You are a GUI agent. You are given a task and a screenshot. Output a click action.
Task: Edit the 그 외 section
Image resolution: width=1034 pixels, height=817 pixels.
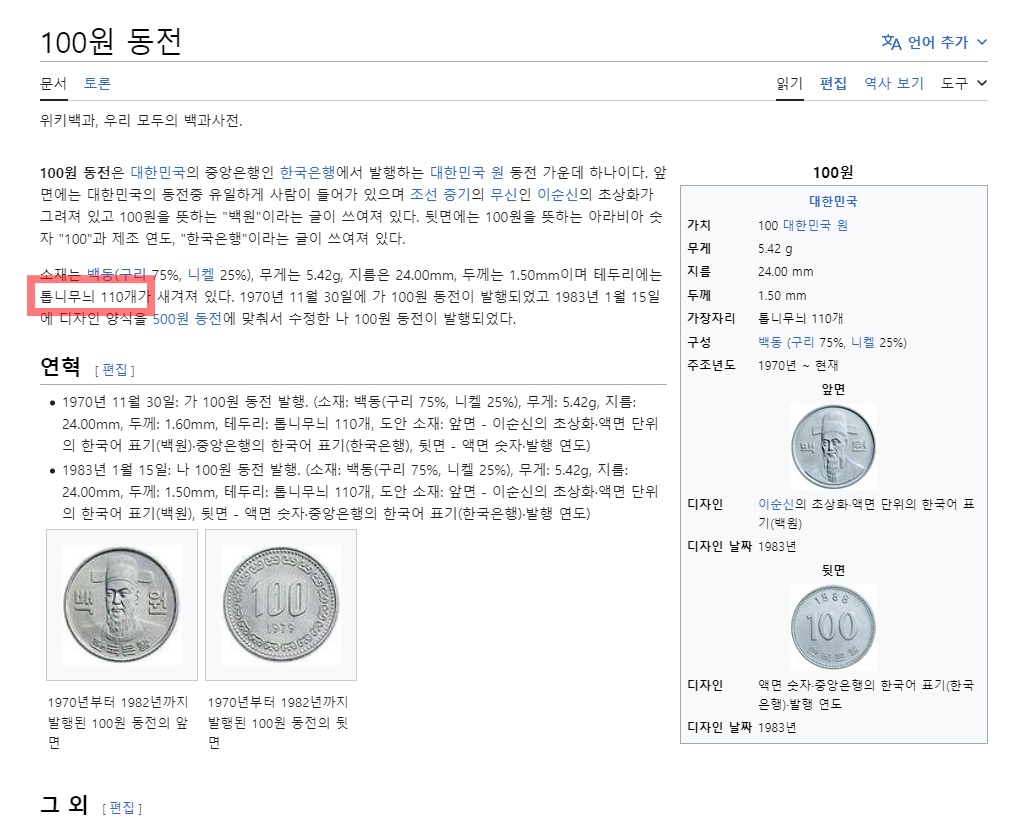click(122, 808)
